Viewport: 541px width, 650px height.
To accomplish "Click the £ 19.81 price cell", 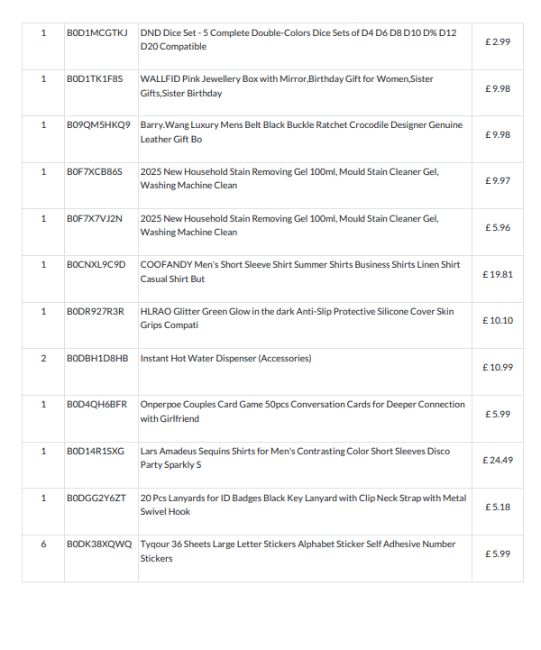I will click(x=497, y=274).
